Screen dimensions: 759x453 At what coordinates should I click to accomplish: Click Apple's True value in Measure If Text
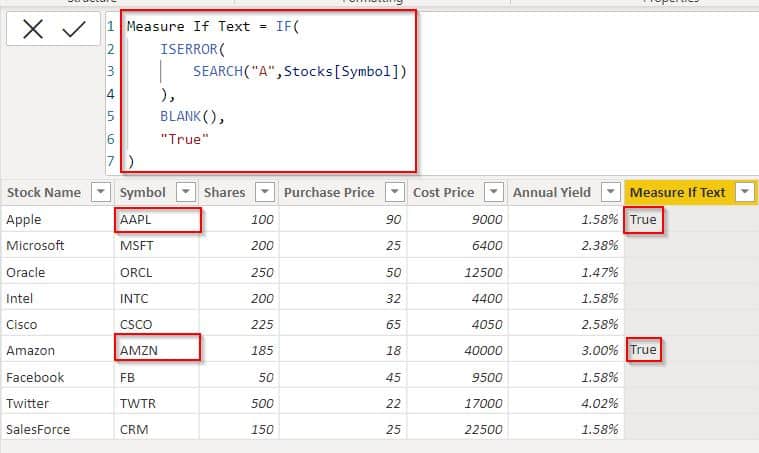pyautogui.click(x=643, y=219)
